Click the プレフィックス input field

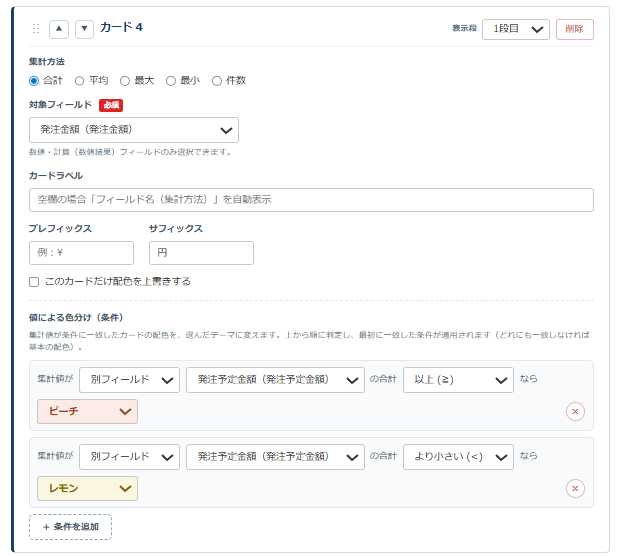(x=81, y=253)
